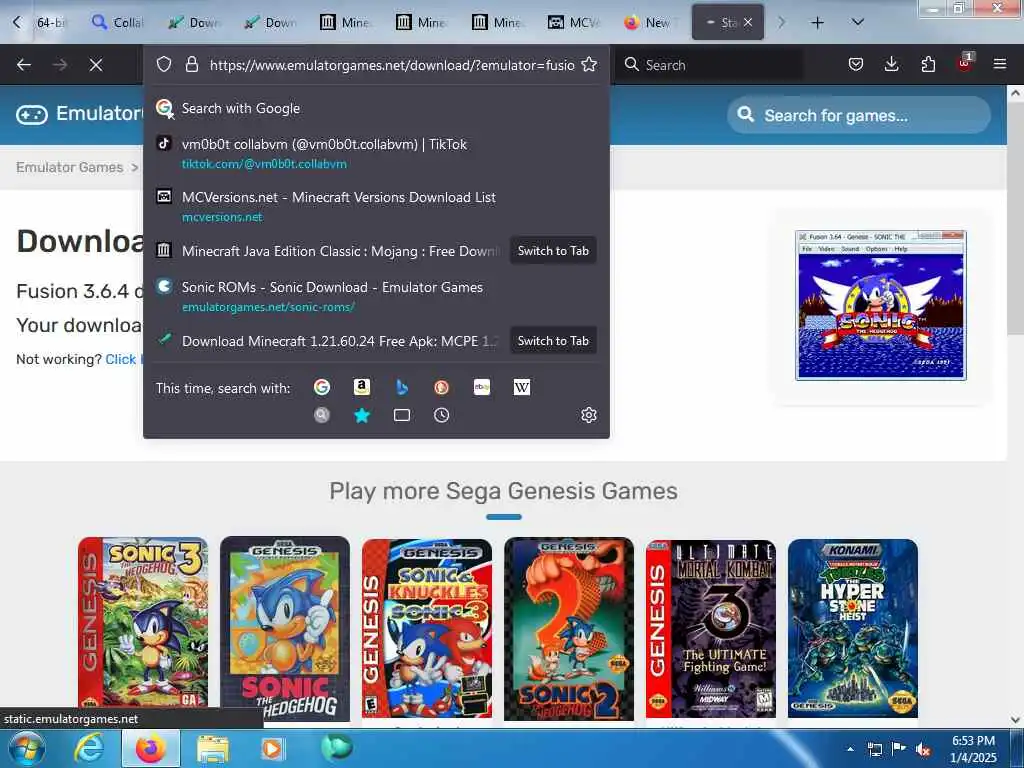Switch to the Collab tab
This screenshot has height=768, width=1024.
click(118, 22)
